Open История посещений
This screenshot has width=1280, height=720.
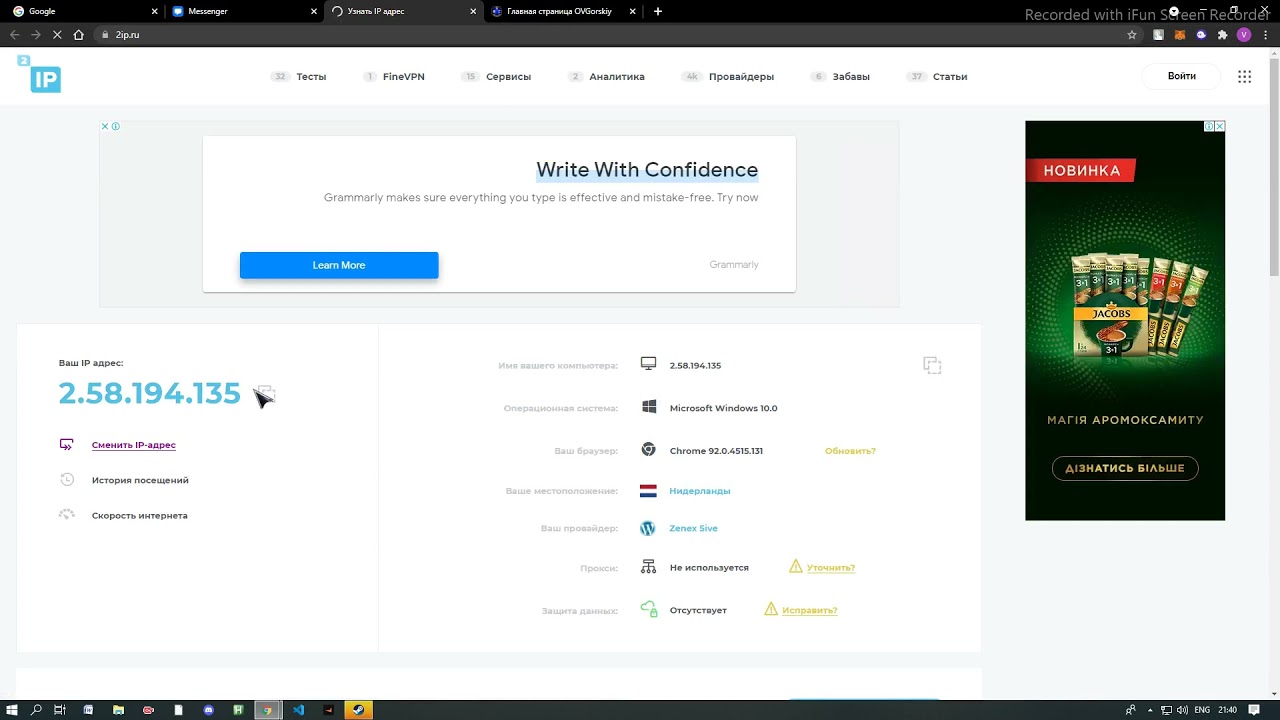(x=140, y=480)
